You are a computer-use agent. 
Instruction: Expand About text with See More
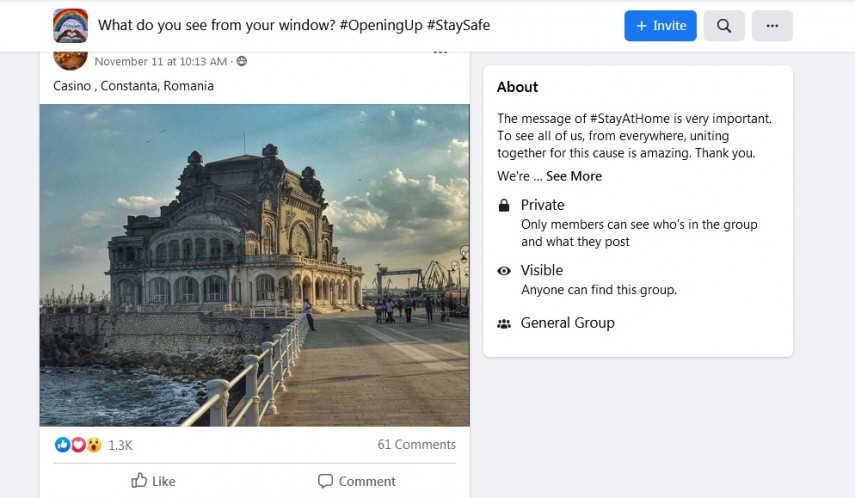coord(574,176)
